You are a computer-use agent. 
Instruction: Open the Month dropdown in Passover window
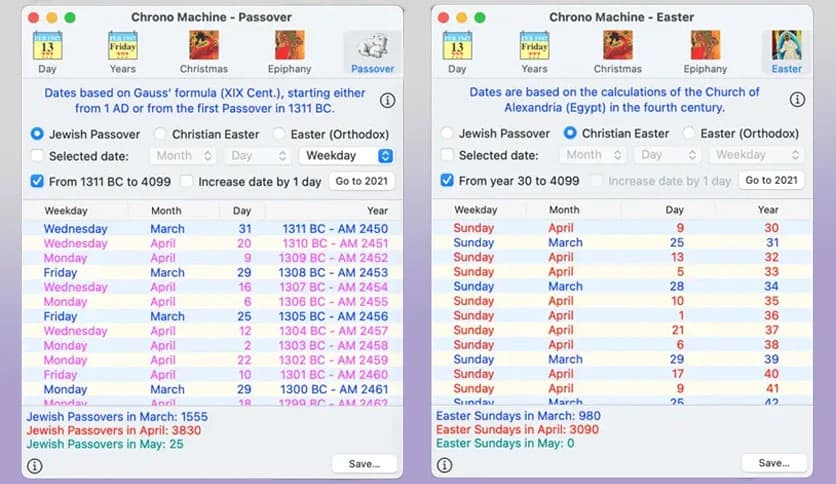[x=183, y=156]
